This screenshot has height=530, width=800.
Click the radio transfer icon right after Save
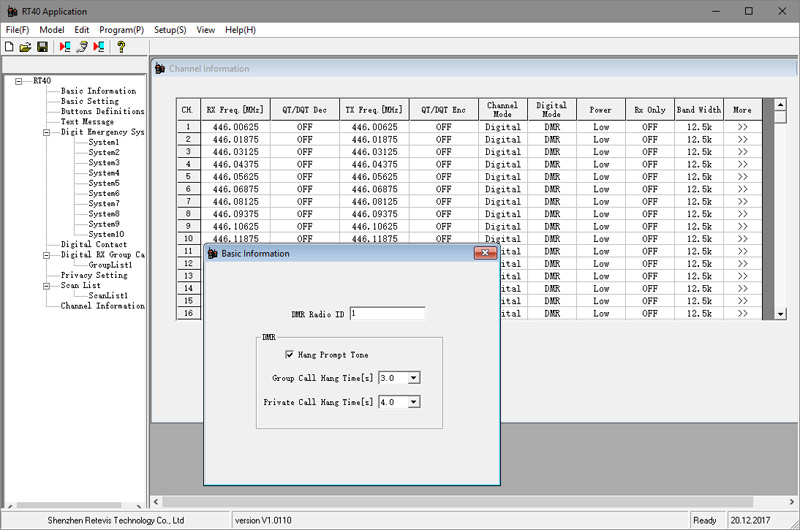pyautogui.click(x=65, y=46)
